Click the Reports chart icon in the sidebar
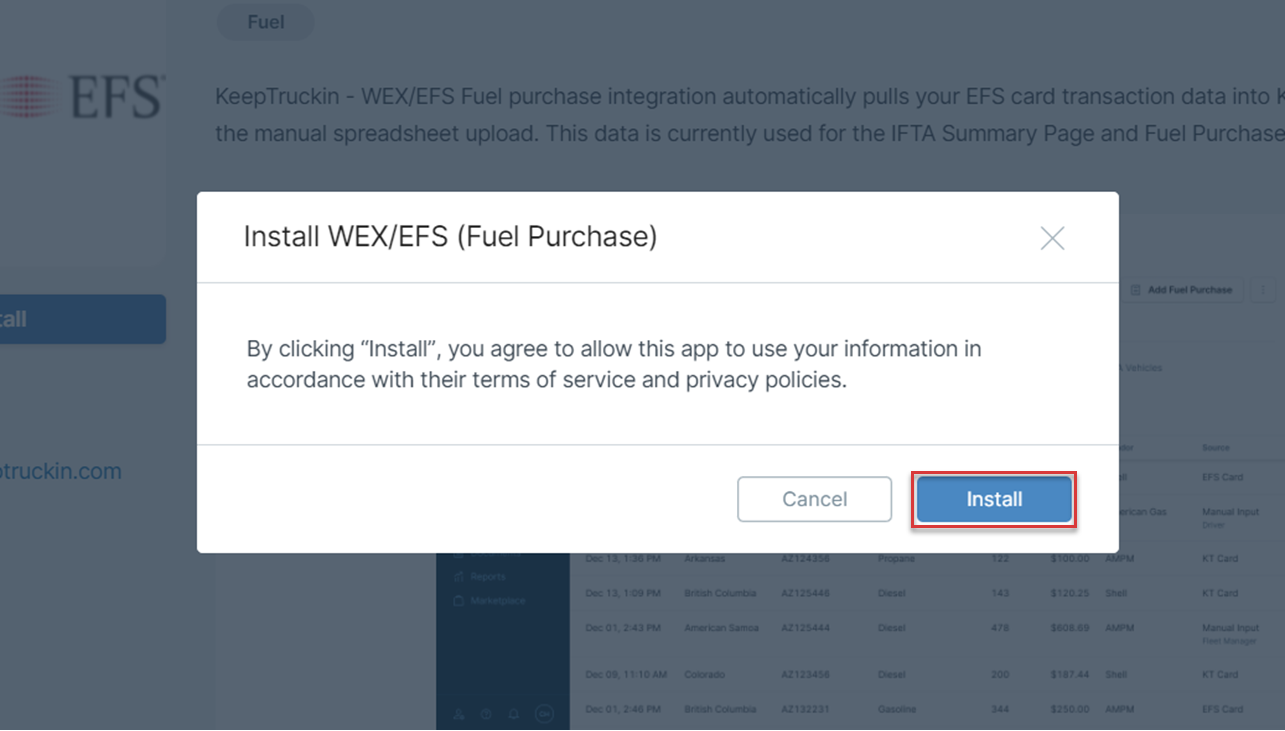 [x=459, y=577]
